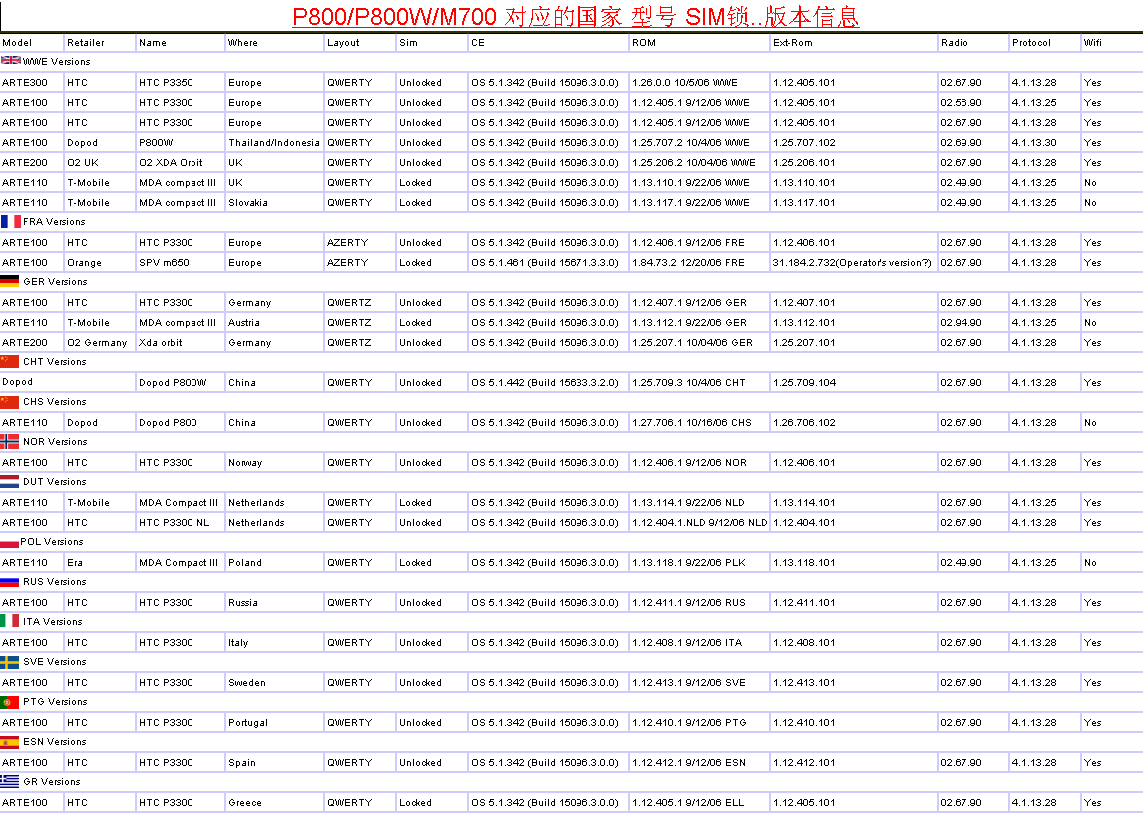Select the 31.184.2.732 Operator's version Ext-Rom cell
The height and width of the screenshot is (813, 1143).
point(853,262)
